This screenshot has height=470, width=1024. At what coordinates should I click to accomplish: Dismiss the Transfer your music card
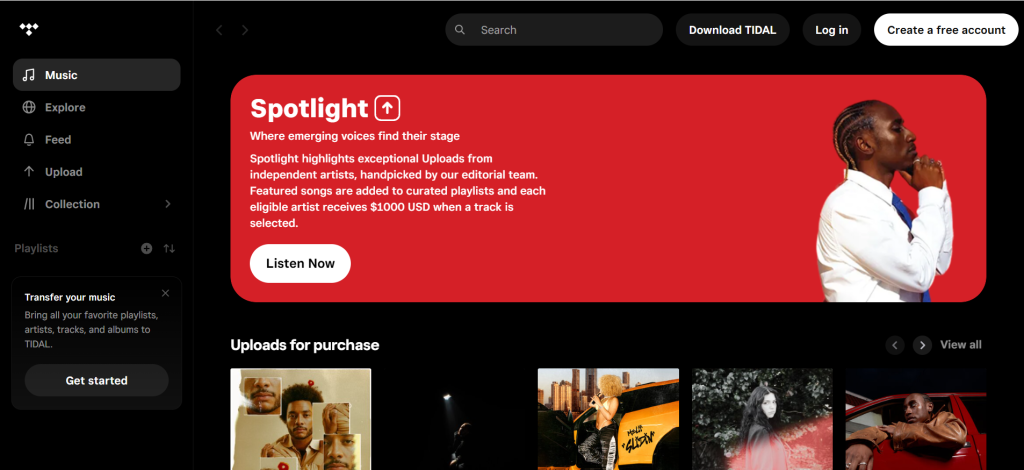coord(165,293)
